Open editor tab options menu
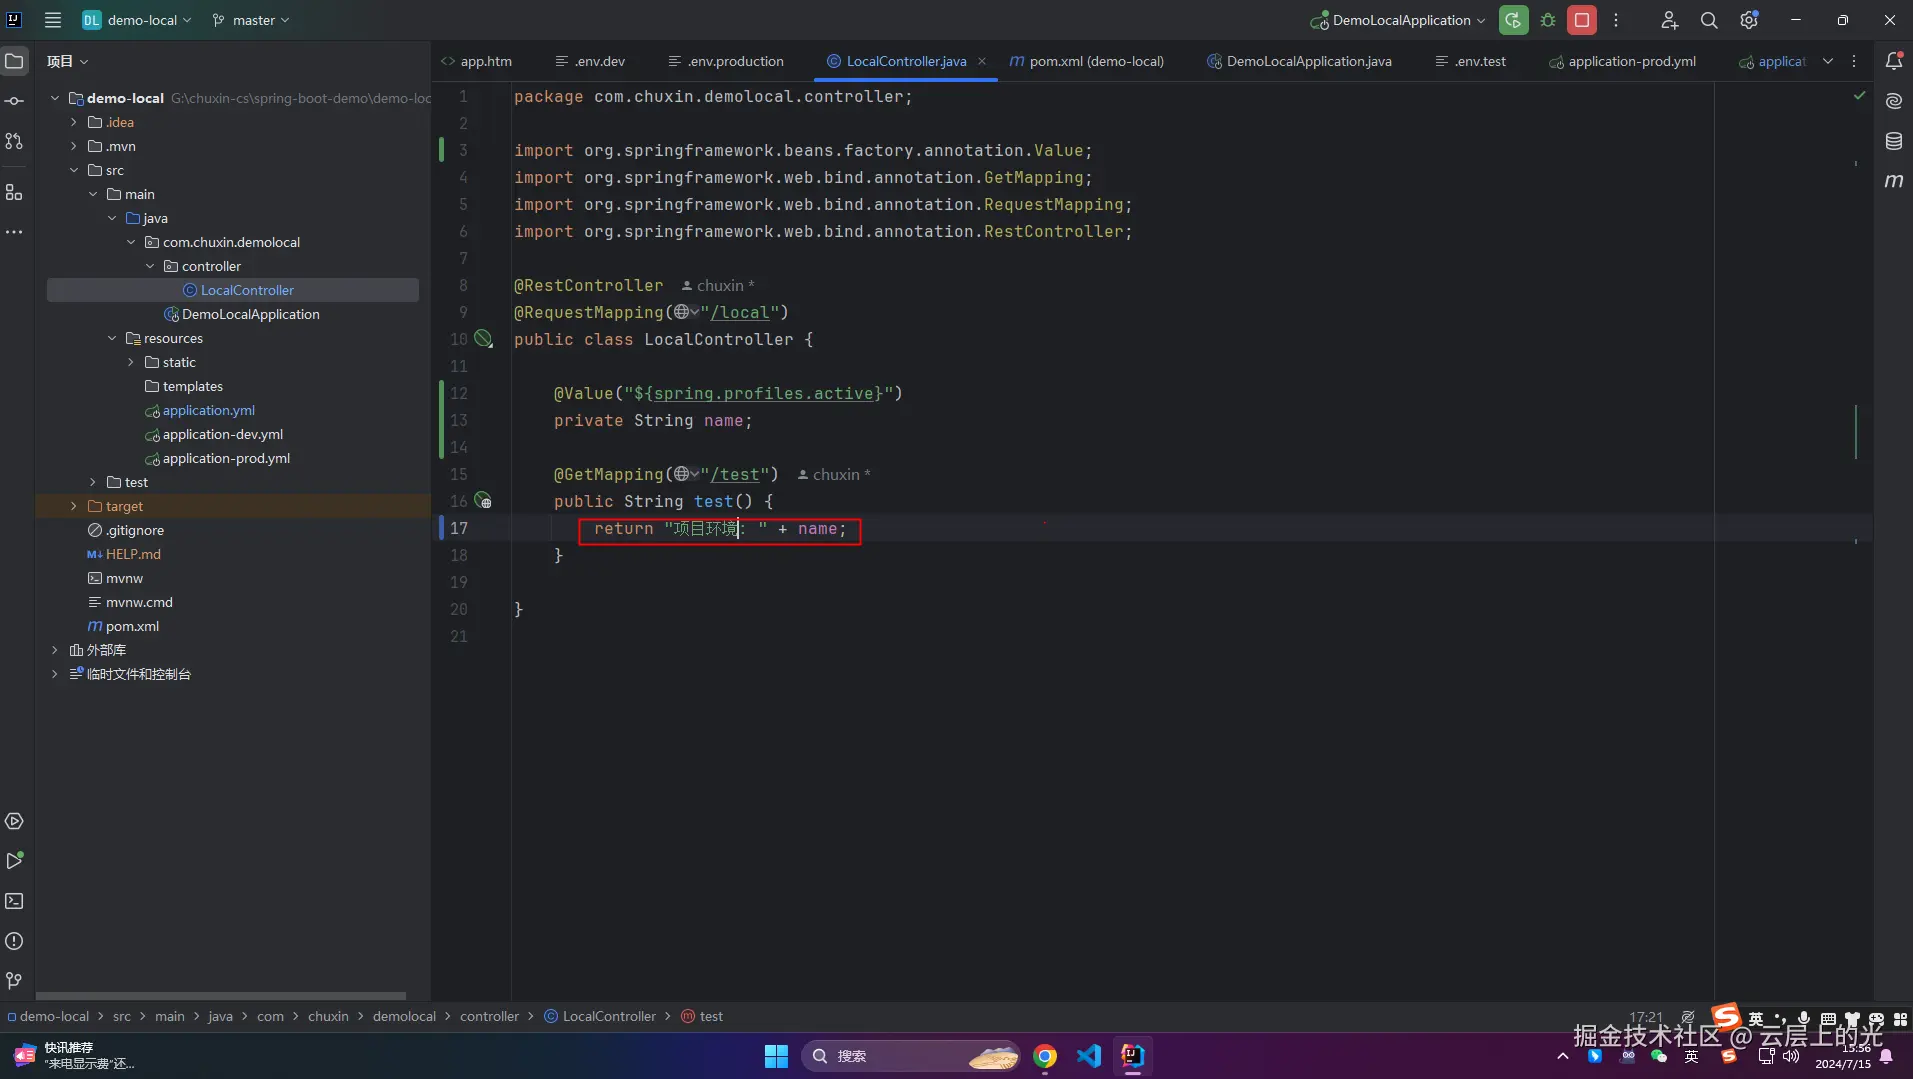Viewport: 1913px width, 1079px height. tap(1854, 61)
